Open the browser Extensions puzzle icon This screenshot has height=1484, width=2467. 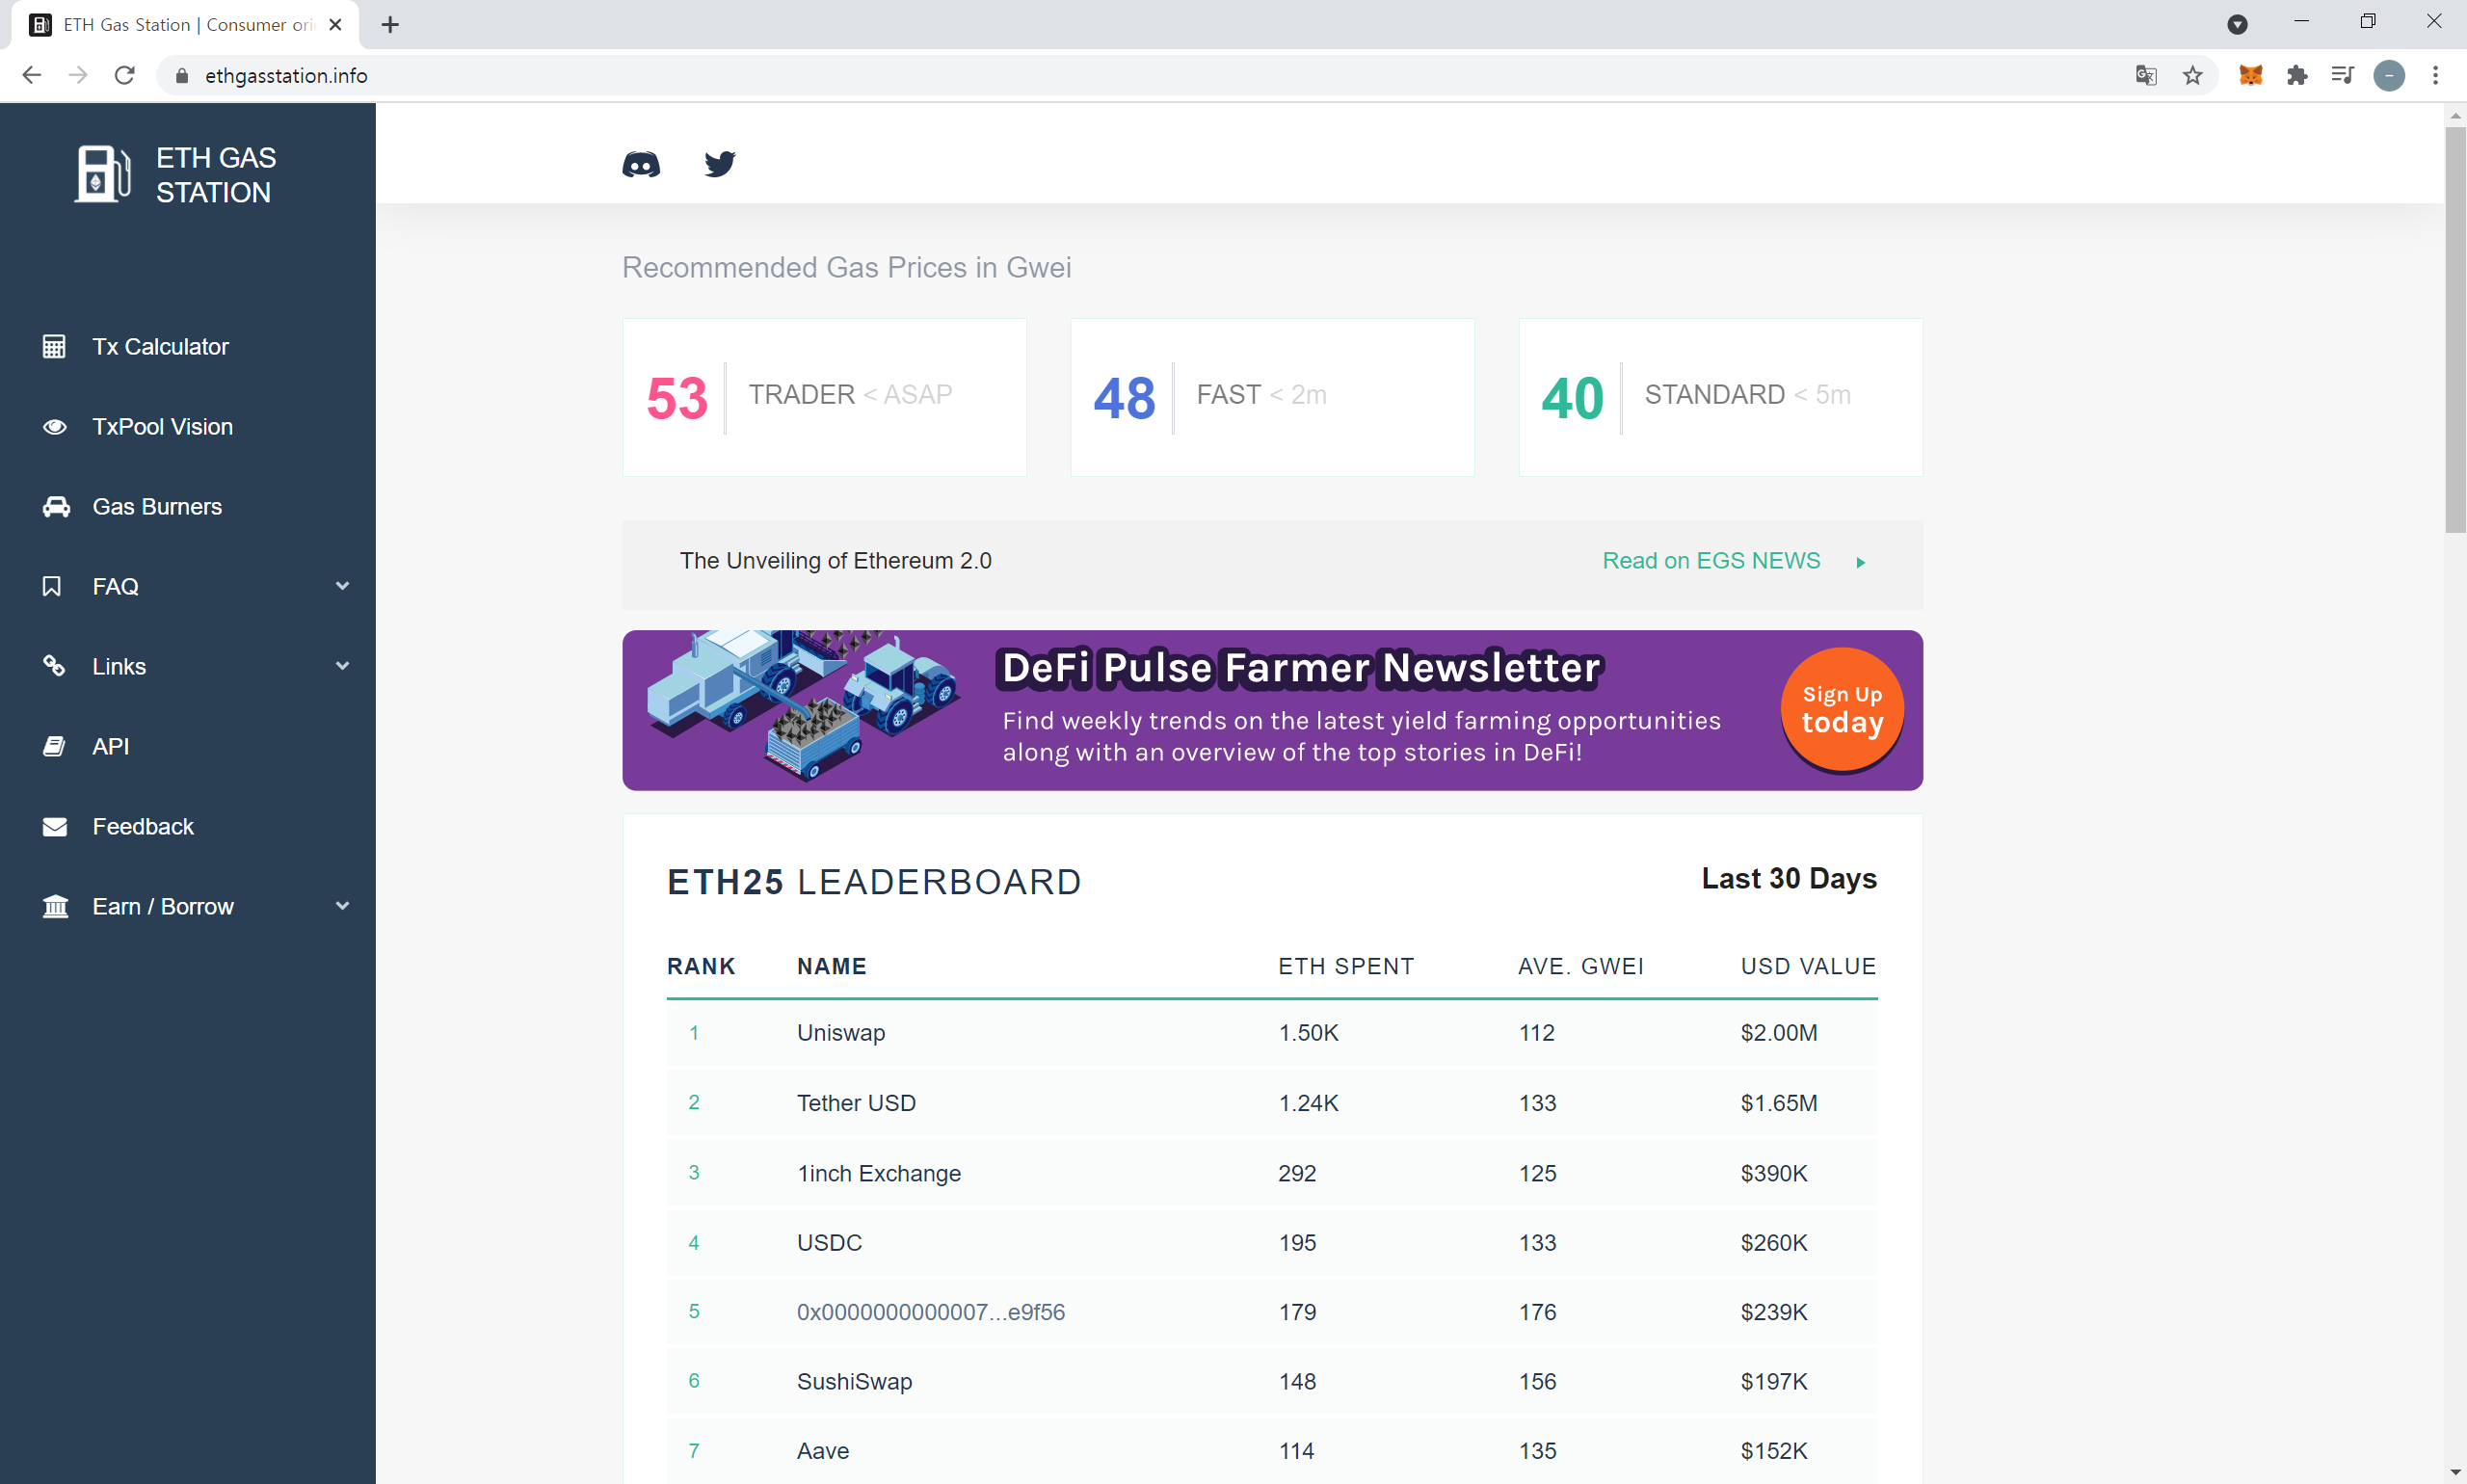(x=2297, y=75)
